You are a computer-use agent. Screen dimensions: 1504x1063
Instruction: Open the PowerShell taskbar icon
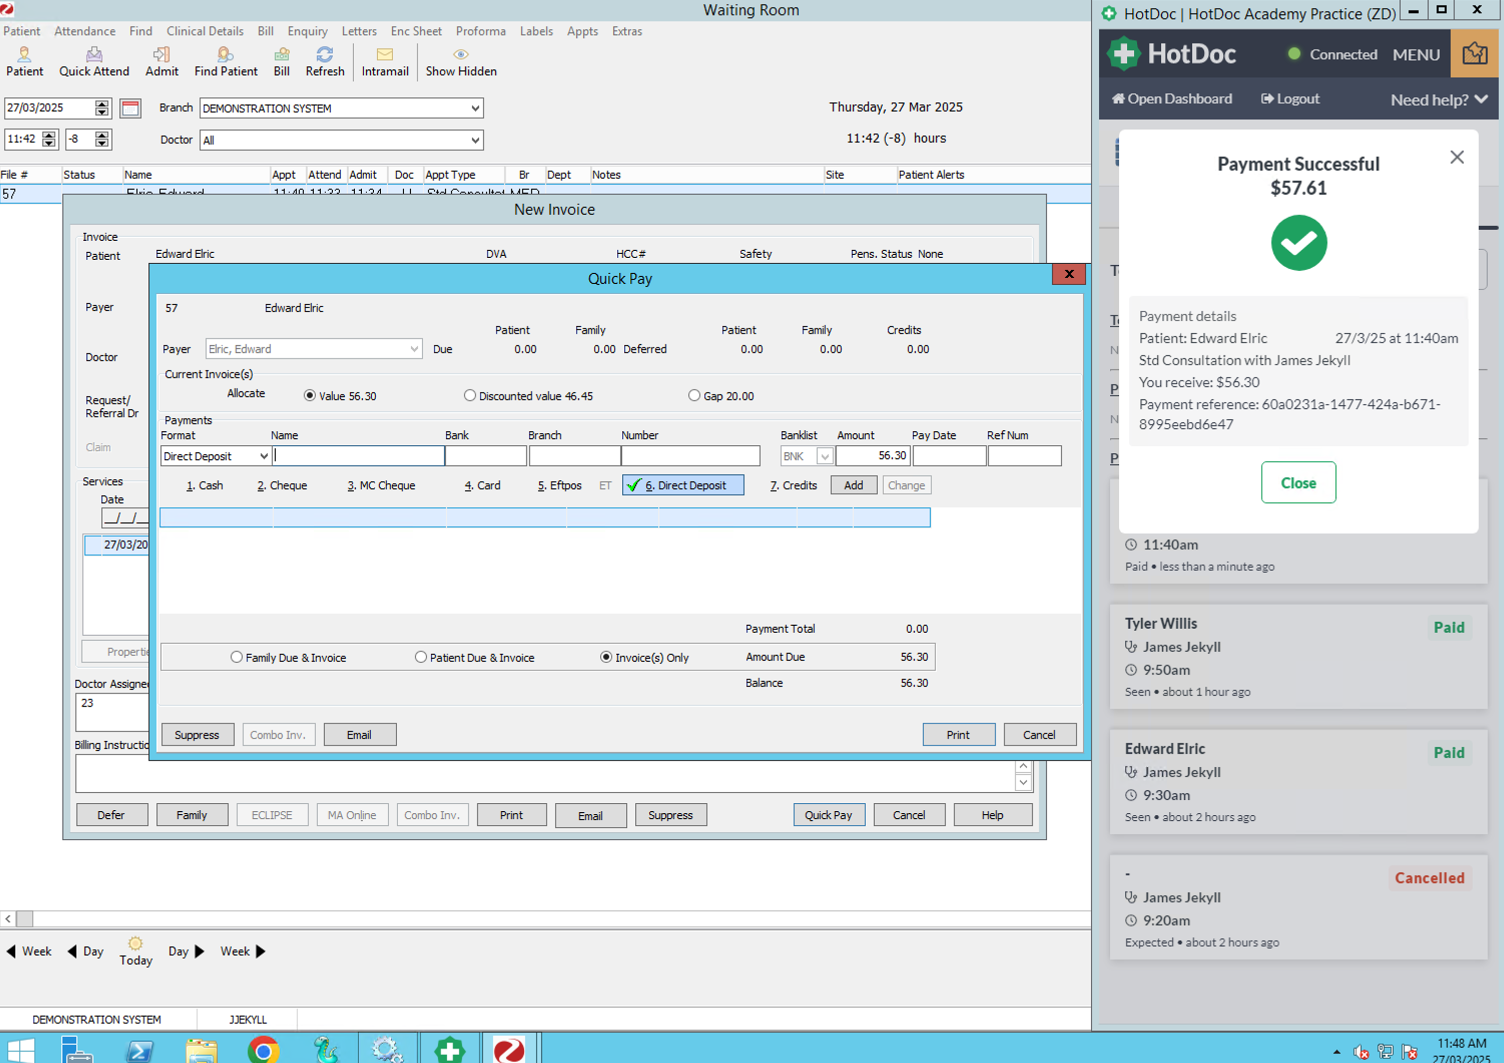140,1049
